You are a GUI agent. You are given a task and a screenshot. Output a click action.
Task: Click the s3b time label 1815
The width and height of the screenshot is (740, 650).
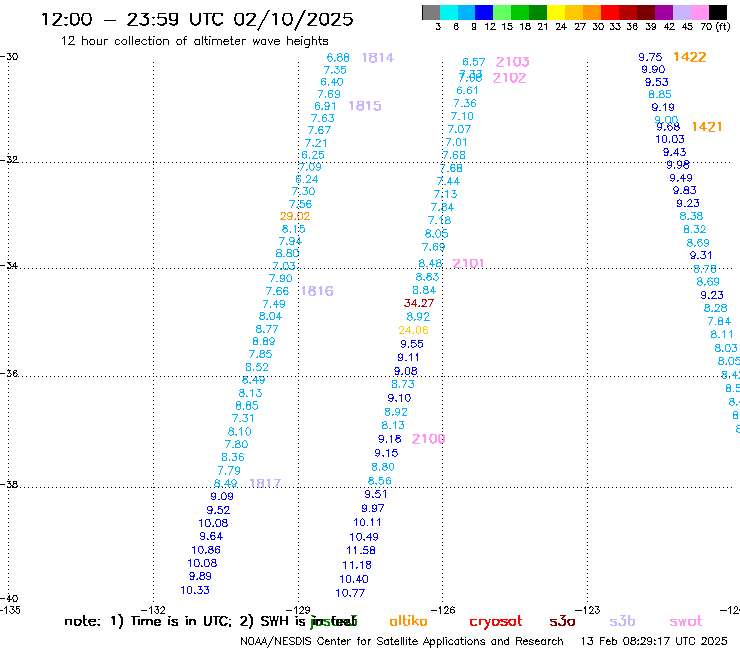click(365, 106)
